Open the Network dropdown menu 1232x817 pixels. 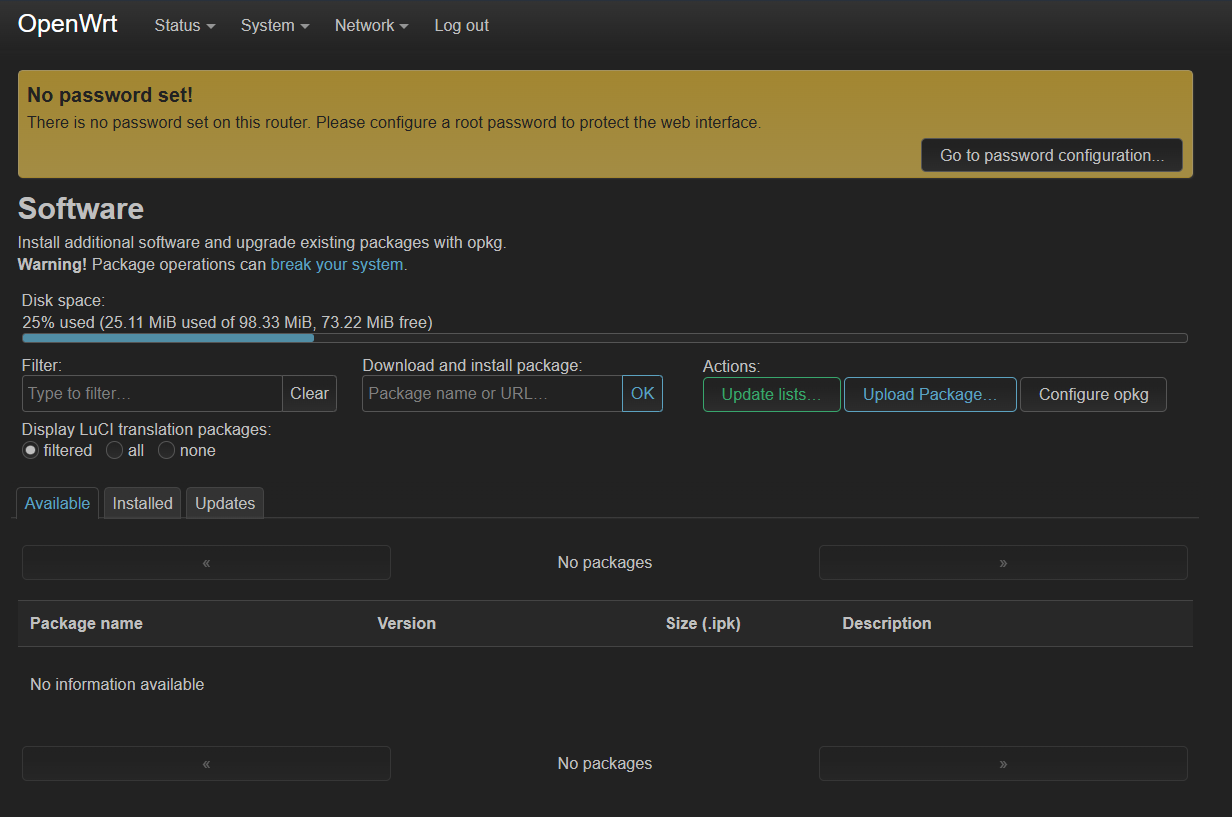(371, 26)
